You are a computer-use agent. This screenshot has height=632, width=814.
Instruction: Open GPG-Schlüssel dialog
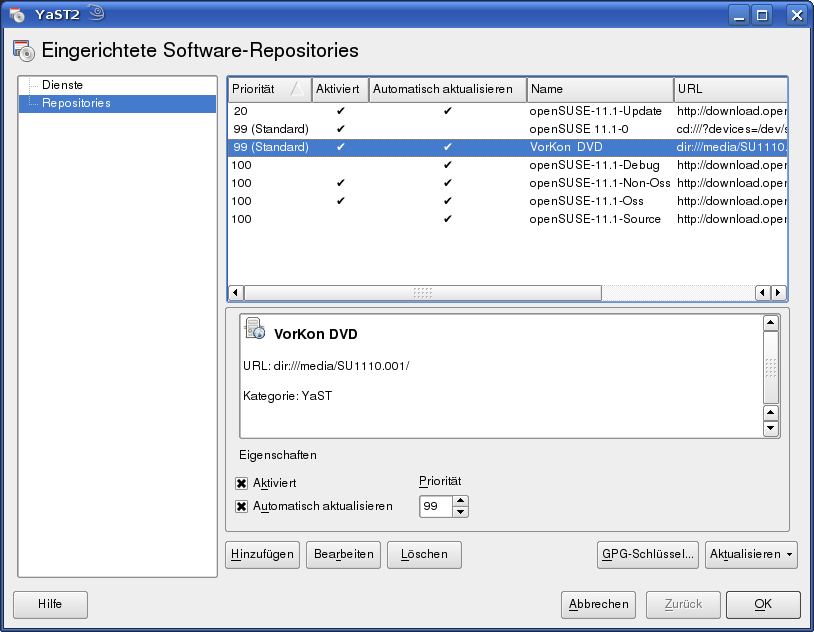[648, 555]
